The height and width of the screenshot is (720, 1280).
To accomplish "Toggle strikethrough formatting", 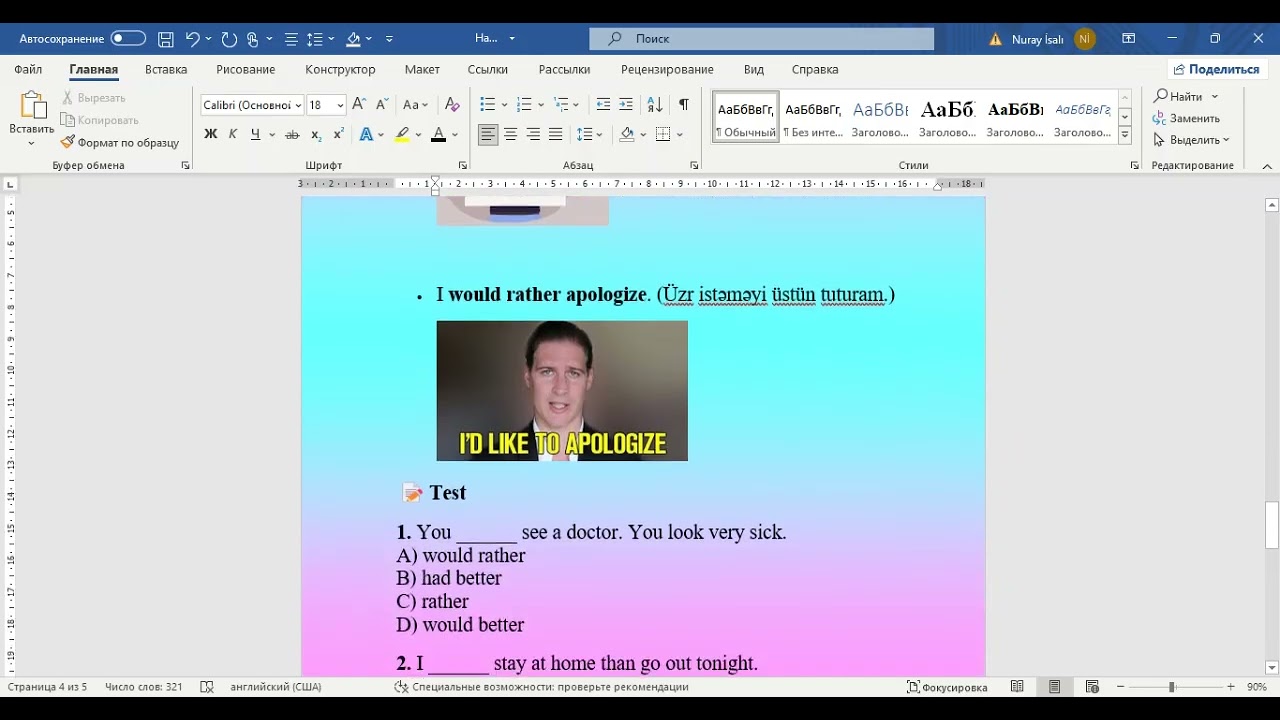I will tap(292, 134).
